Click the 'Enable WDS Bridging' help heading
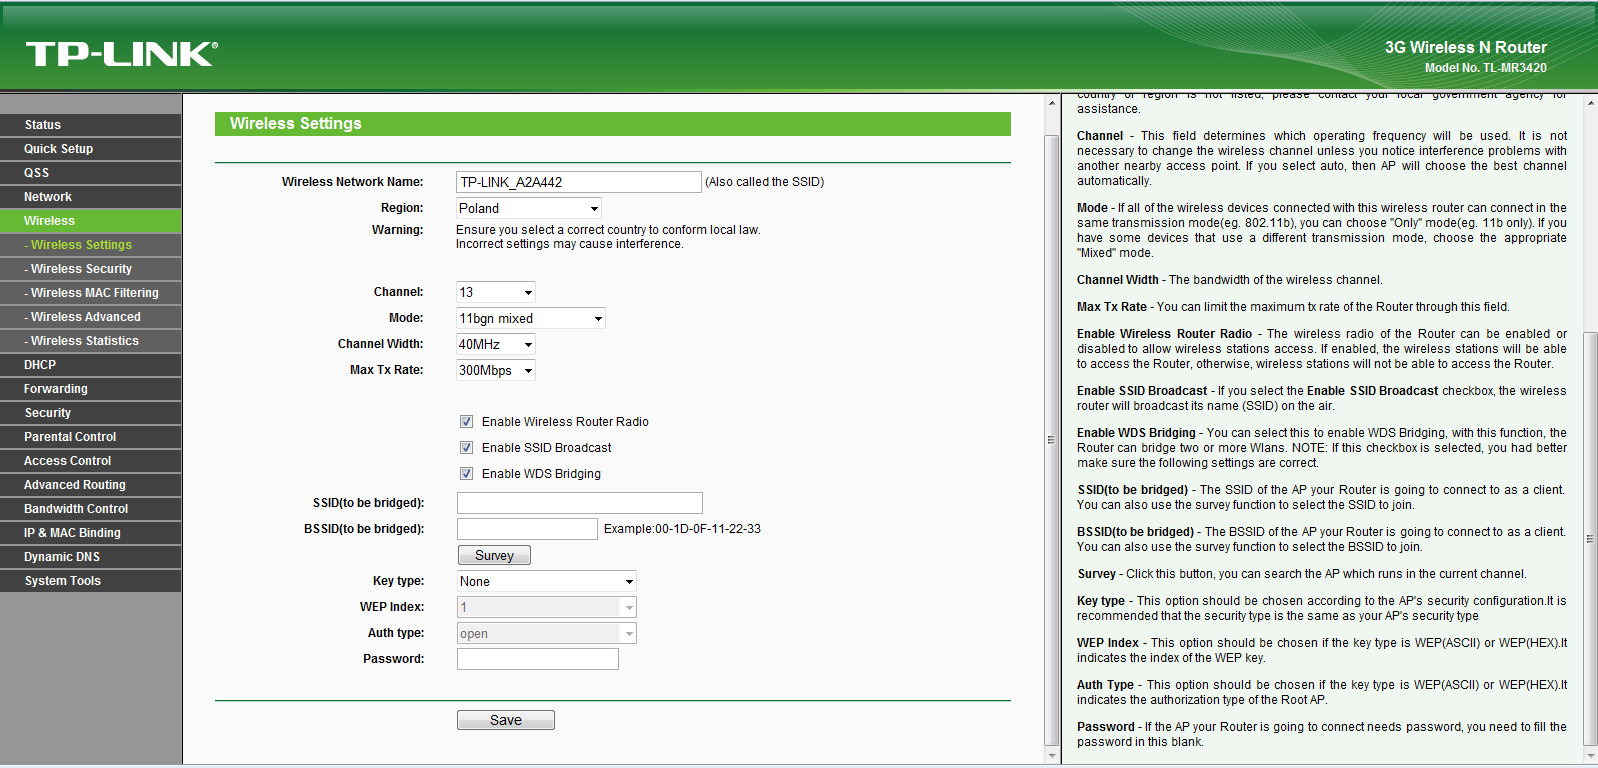 click(1136, 433)
